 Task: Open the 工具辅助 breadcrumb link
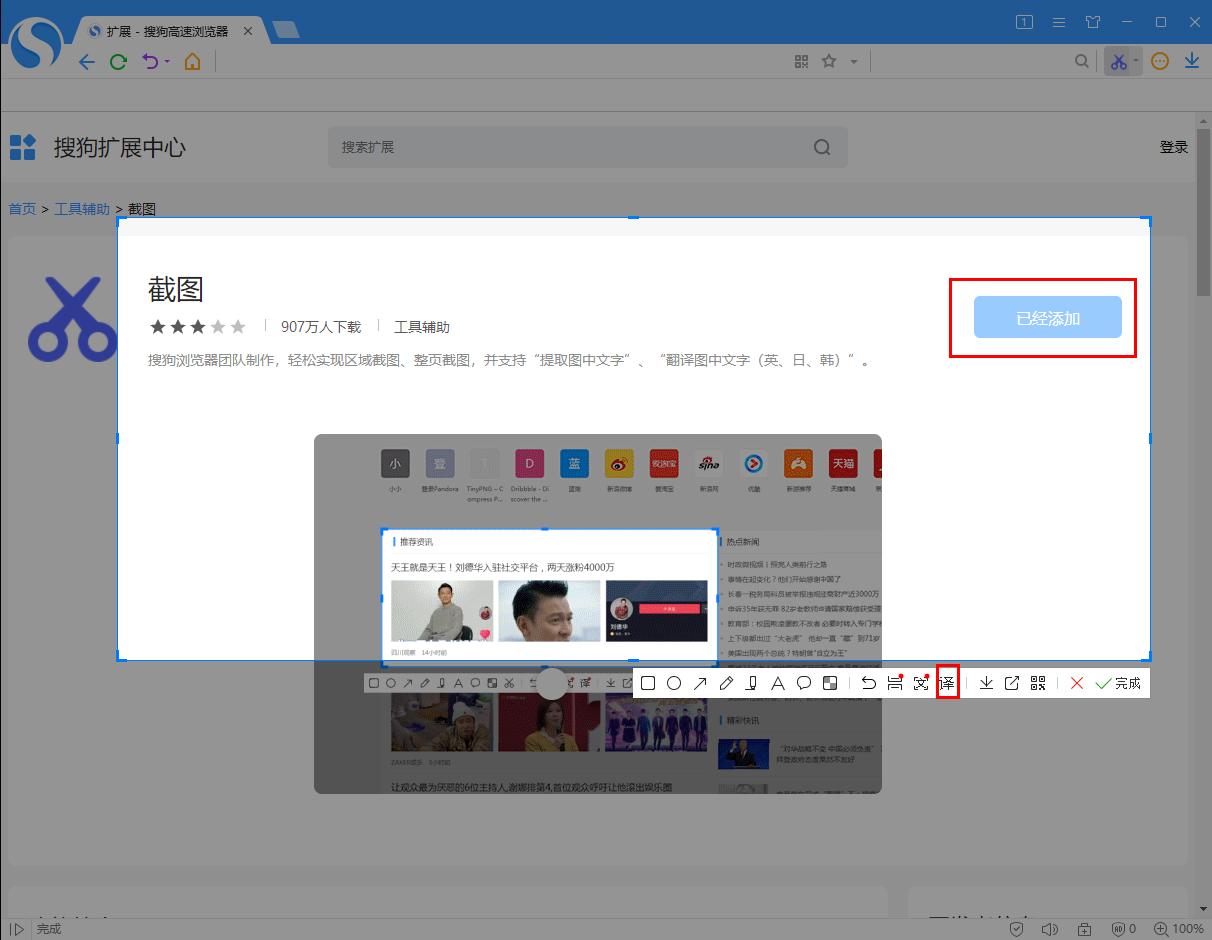tap(83, 208)
